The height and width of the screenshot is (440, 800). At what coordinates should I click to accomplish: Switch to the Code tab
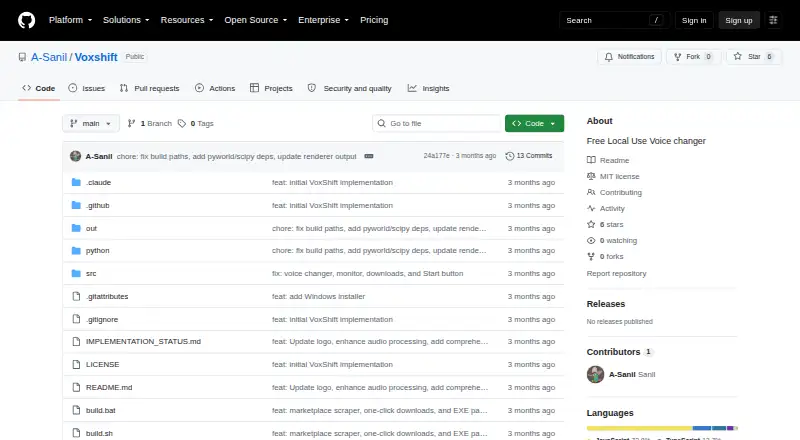(39, 88)
